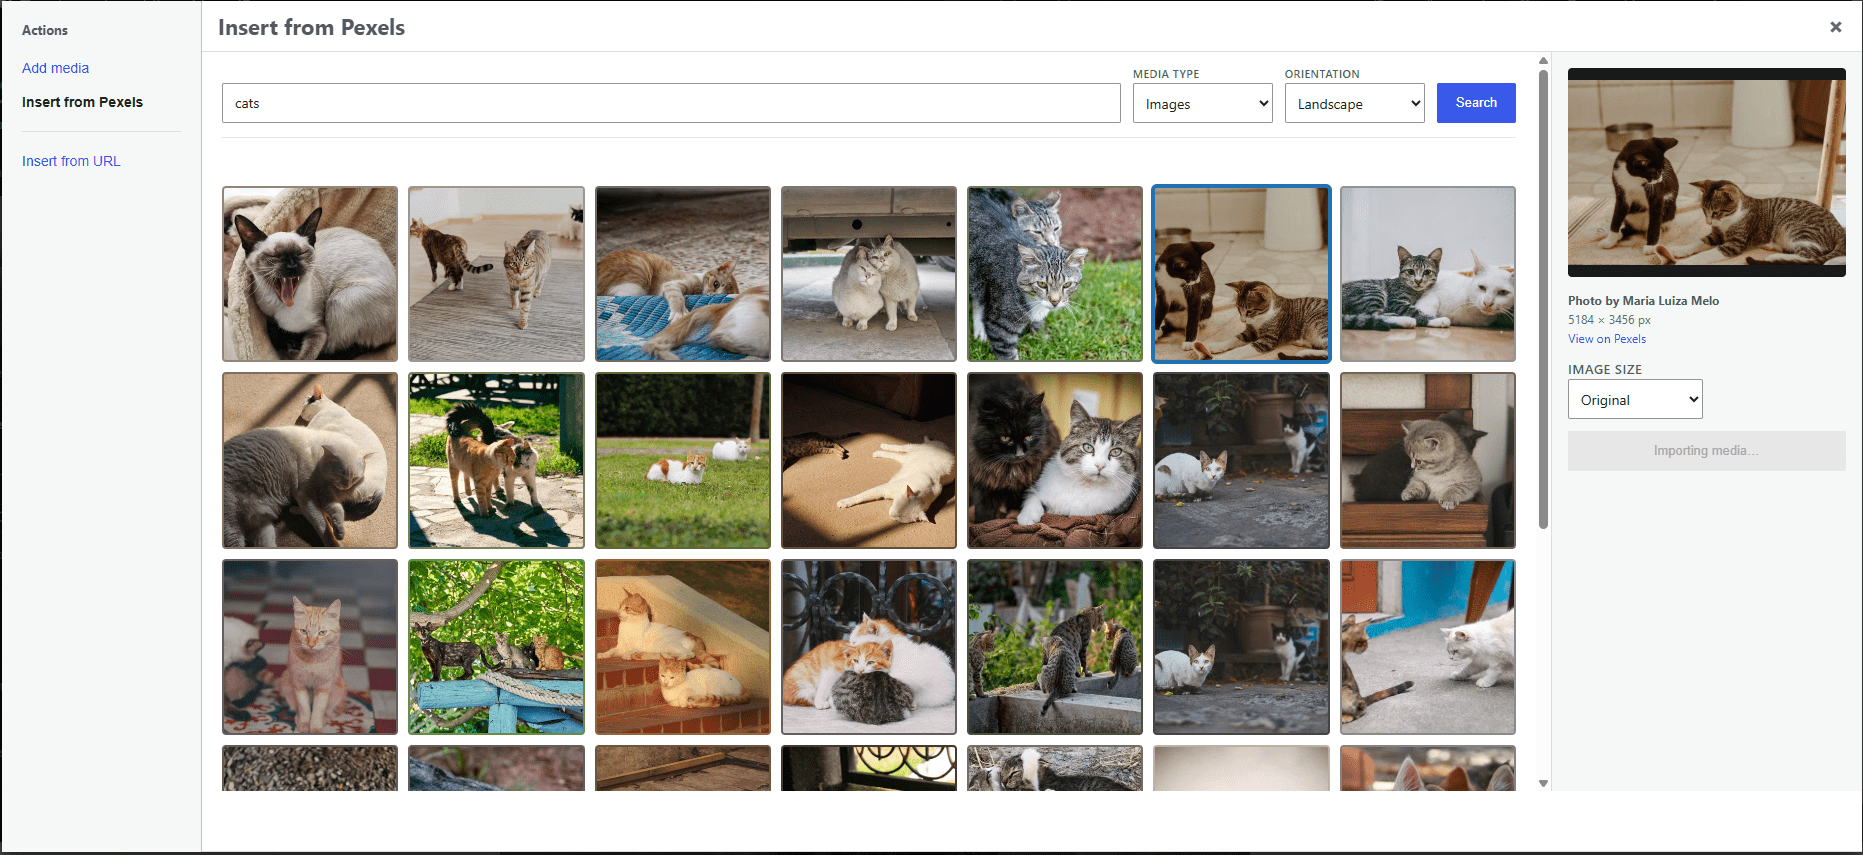Open the Image Size dropdown showing Original

coord(1635,399)
